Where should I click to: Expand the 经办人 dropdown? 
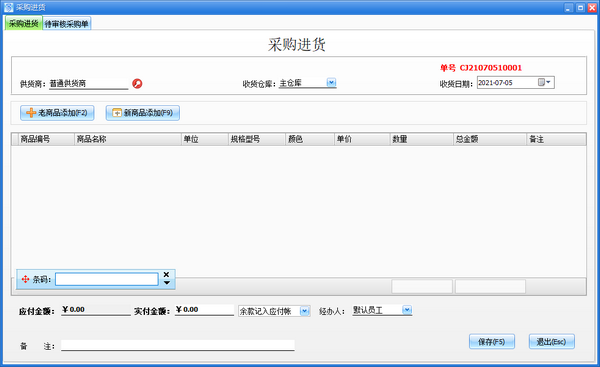pos(407,310)
